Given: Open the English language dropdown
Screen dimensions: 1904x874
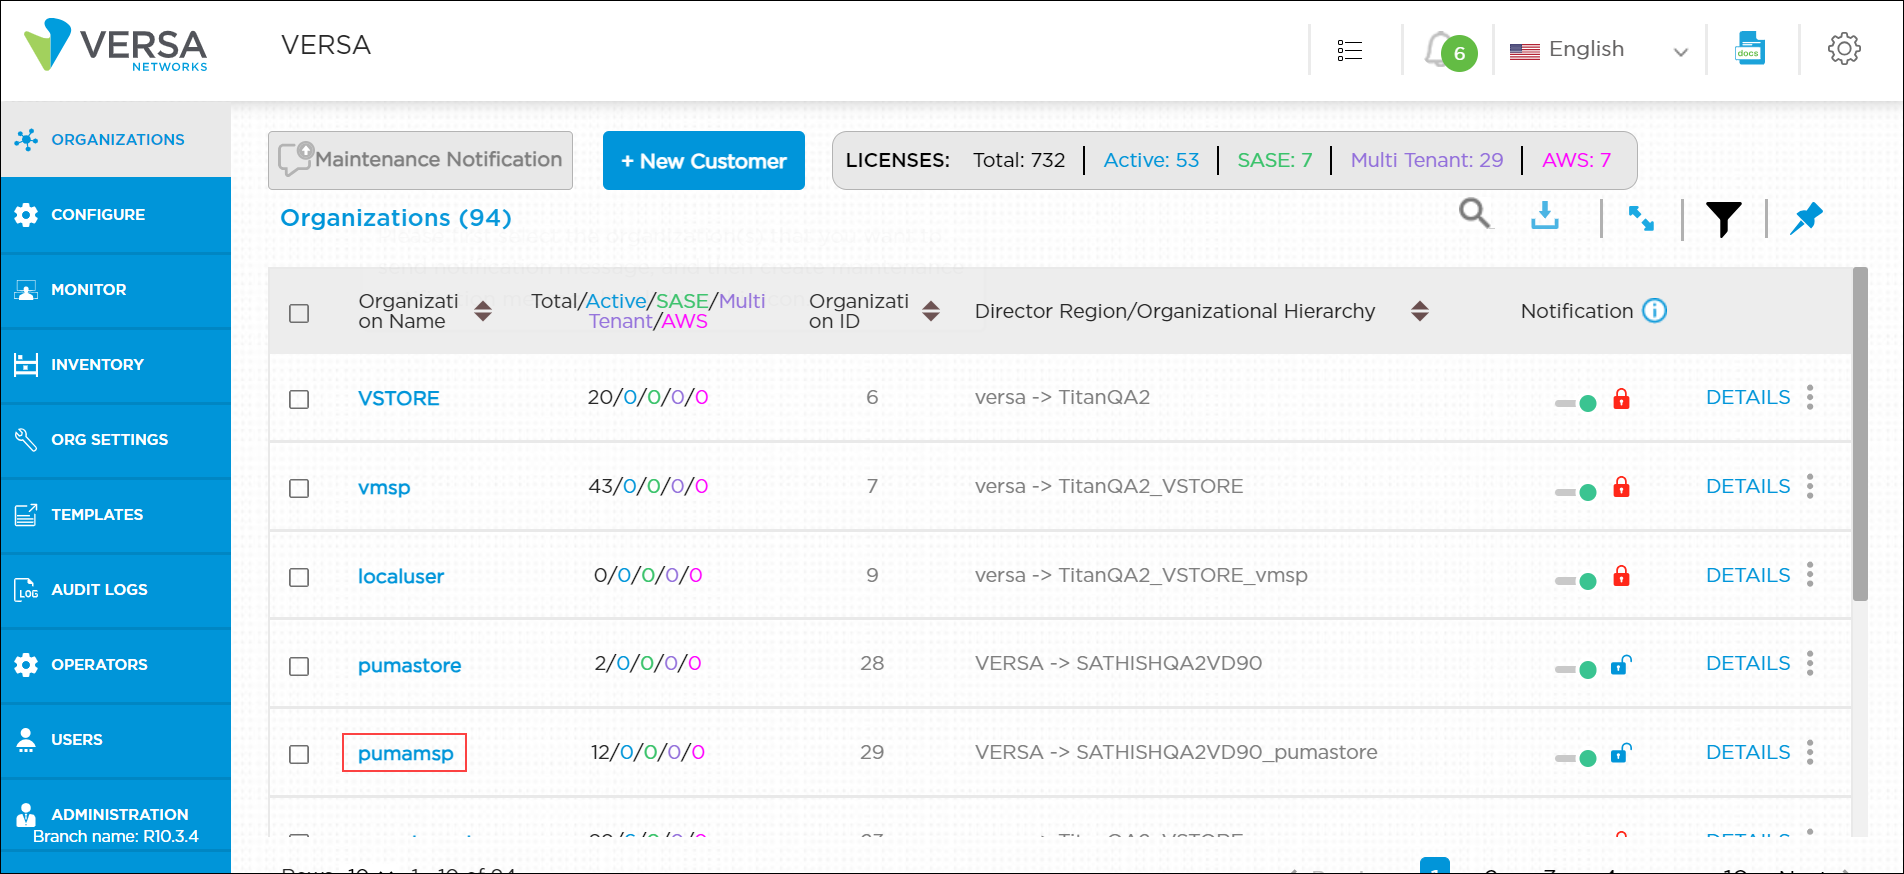Looking at the screenshot, I should click(x=1598, y=50).
